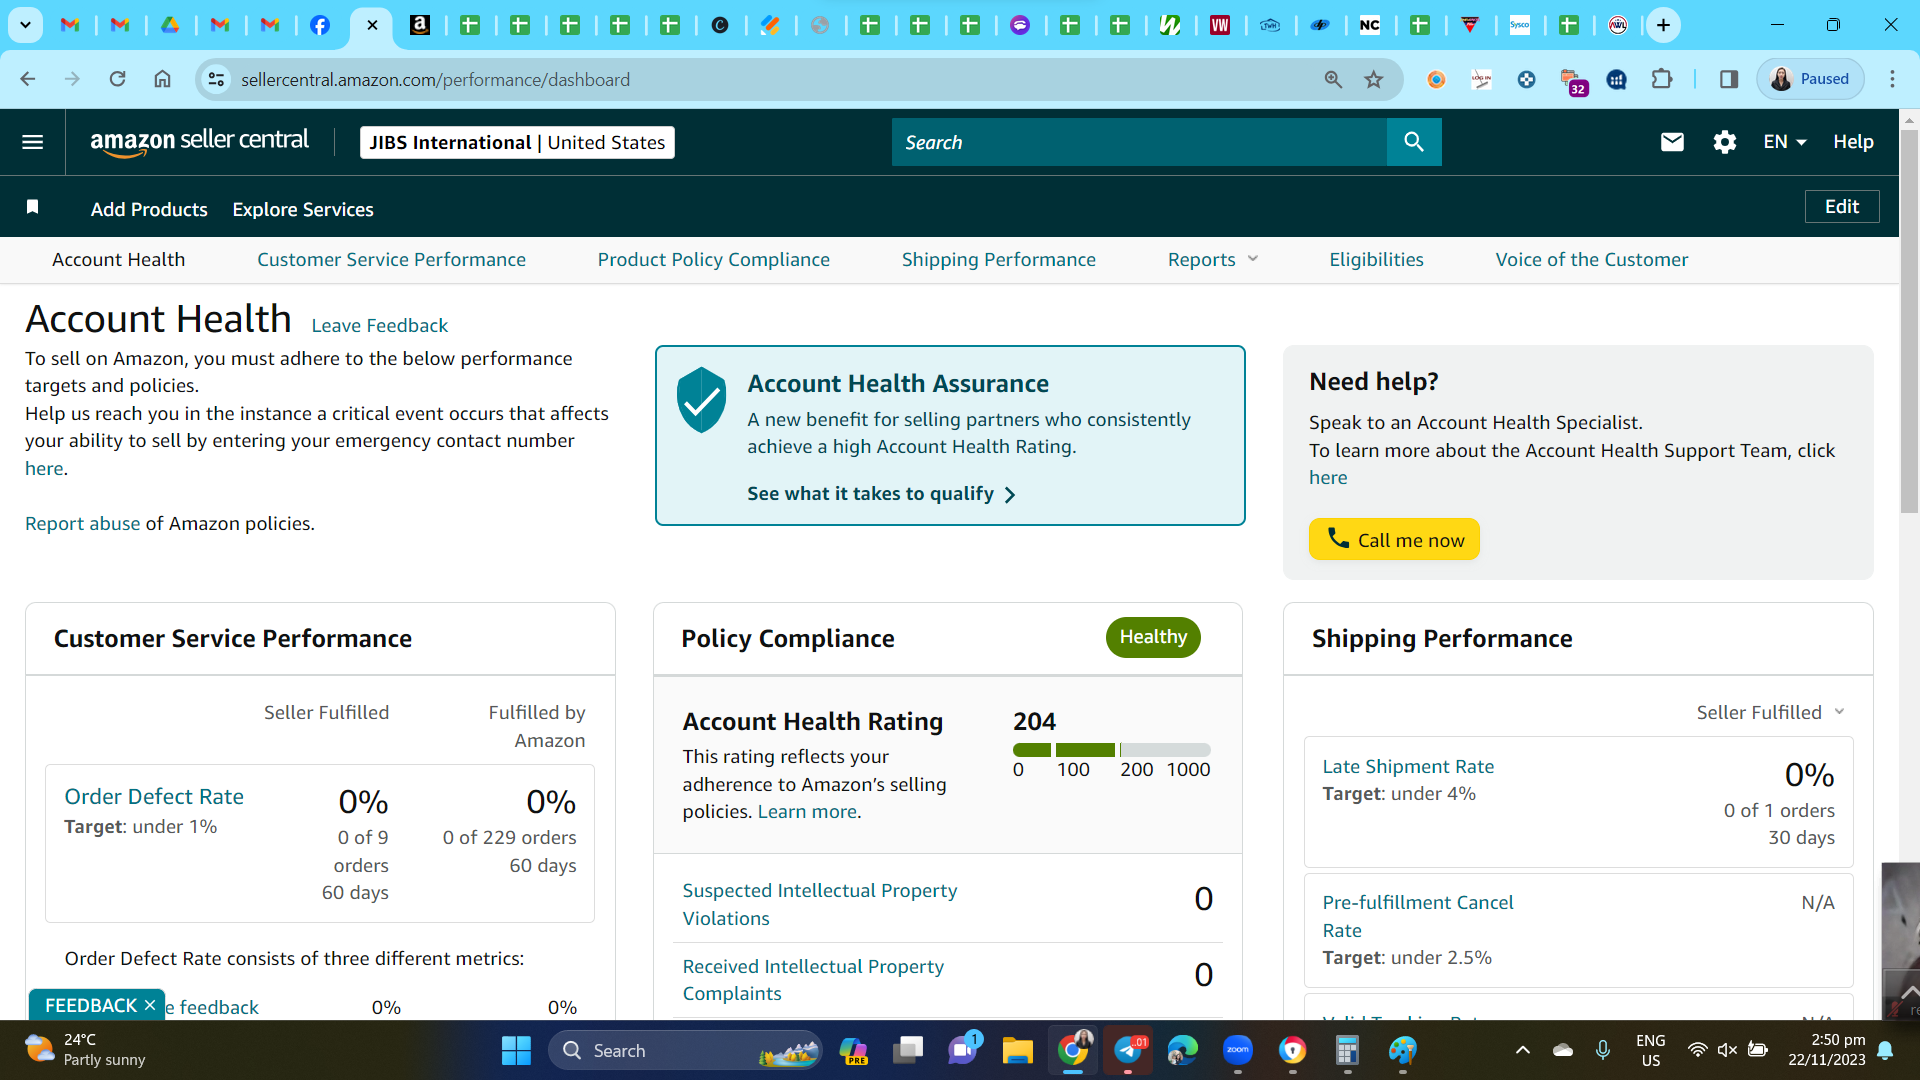This screenshot has height=1080, width=1920.
Task: Open the Shipping Performance tab
Action: pyautogui.click(x=998, y=259)
